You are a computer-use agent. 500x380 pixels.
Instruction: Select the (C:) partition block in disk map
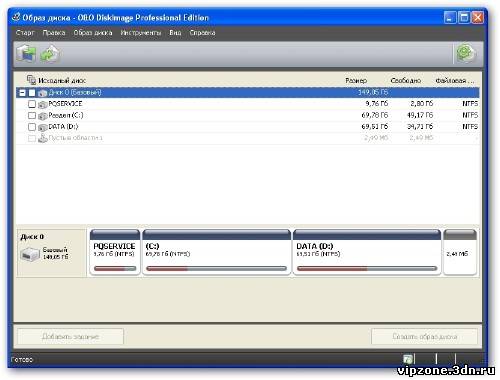pos(216,252)
